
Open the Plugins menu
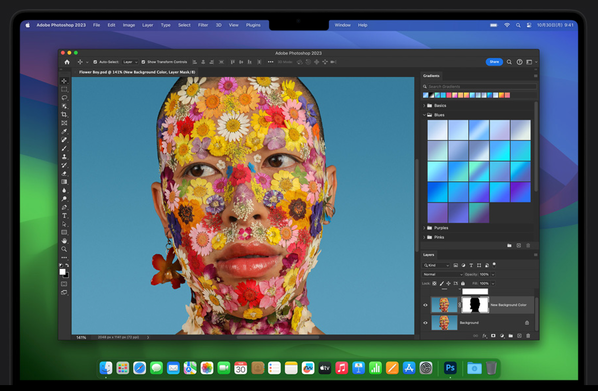pyautogui.click(x=253, y=25)
